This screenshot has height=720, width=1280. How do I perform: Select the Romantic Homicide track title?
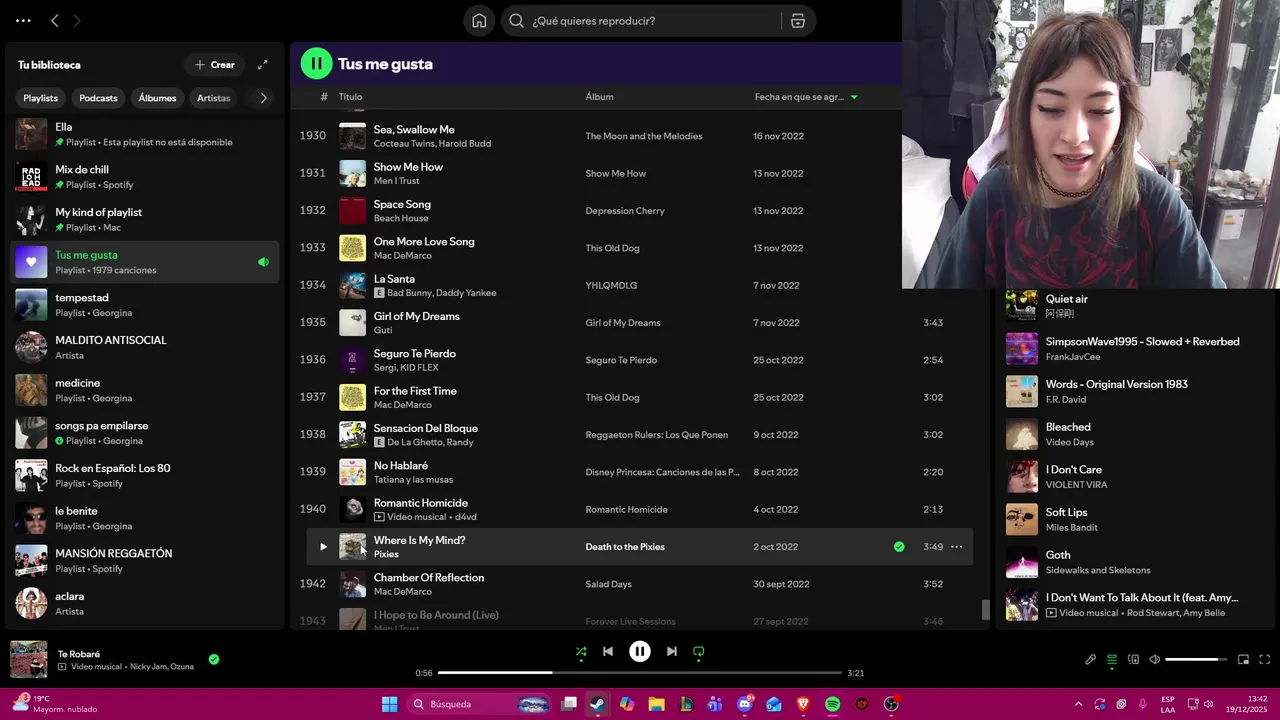tap(421, 503)
